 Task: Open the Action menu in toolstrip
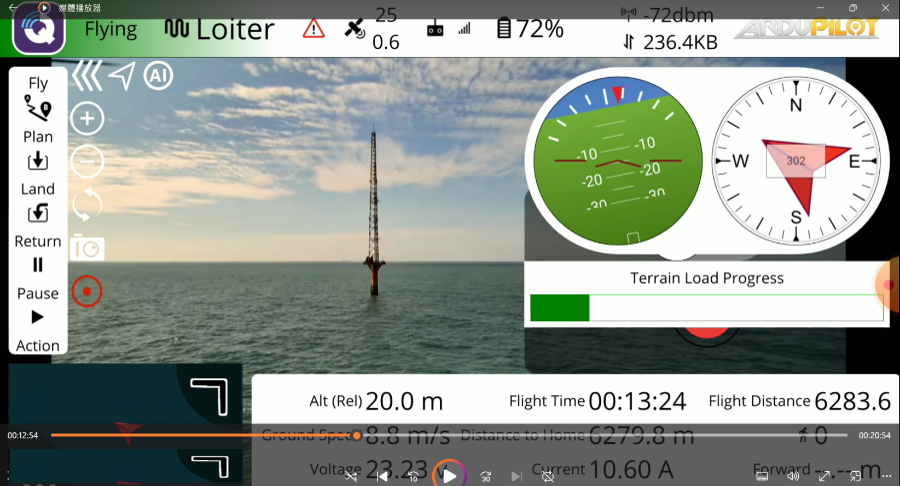[38, 330]
